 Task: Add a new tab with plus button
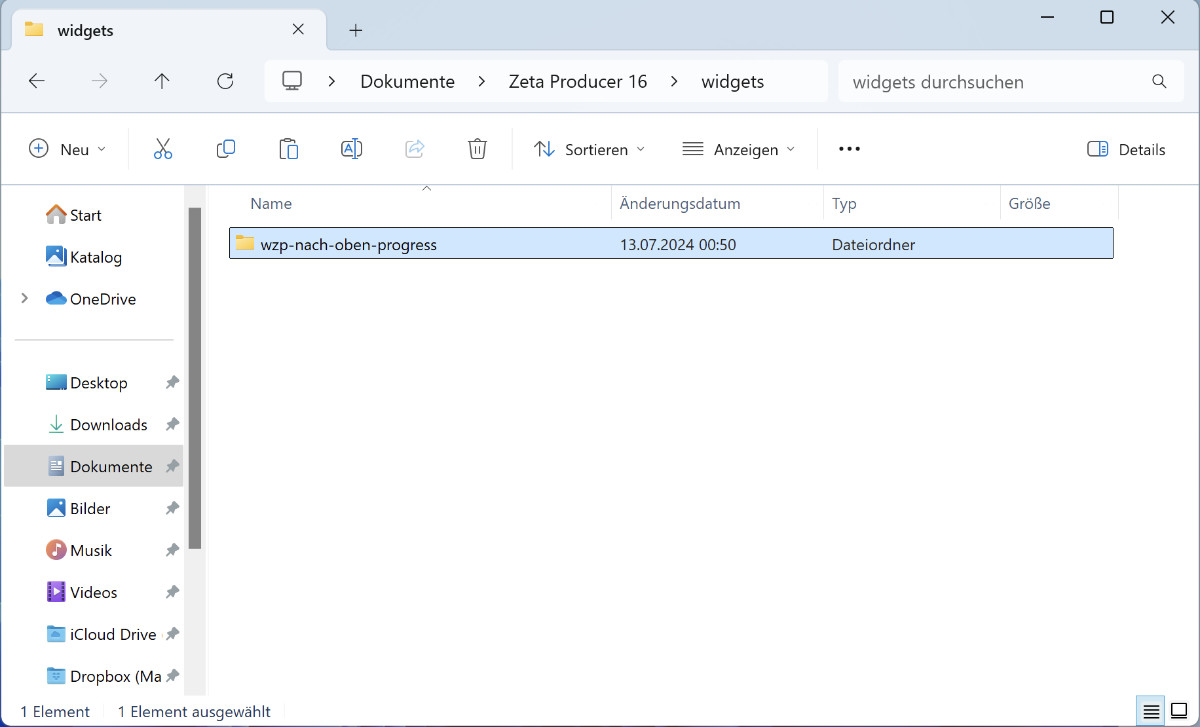point(355,30)
